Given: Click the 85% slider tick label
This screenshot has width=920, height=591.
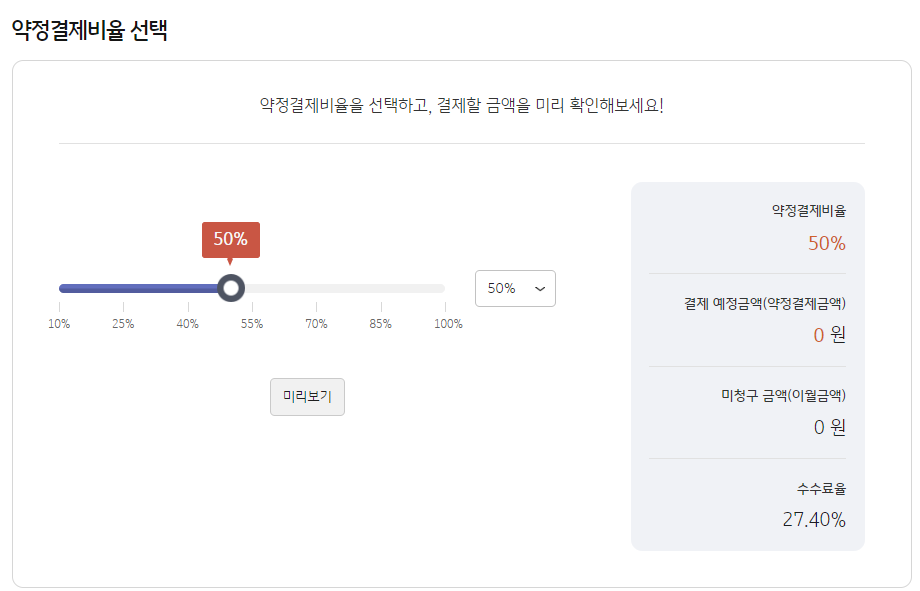Looking at the screenshot, I should (380, 323).
